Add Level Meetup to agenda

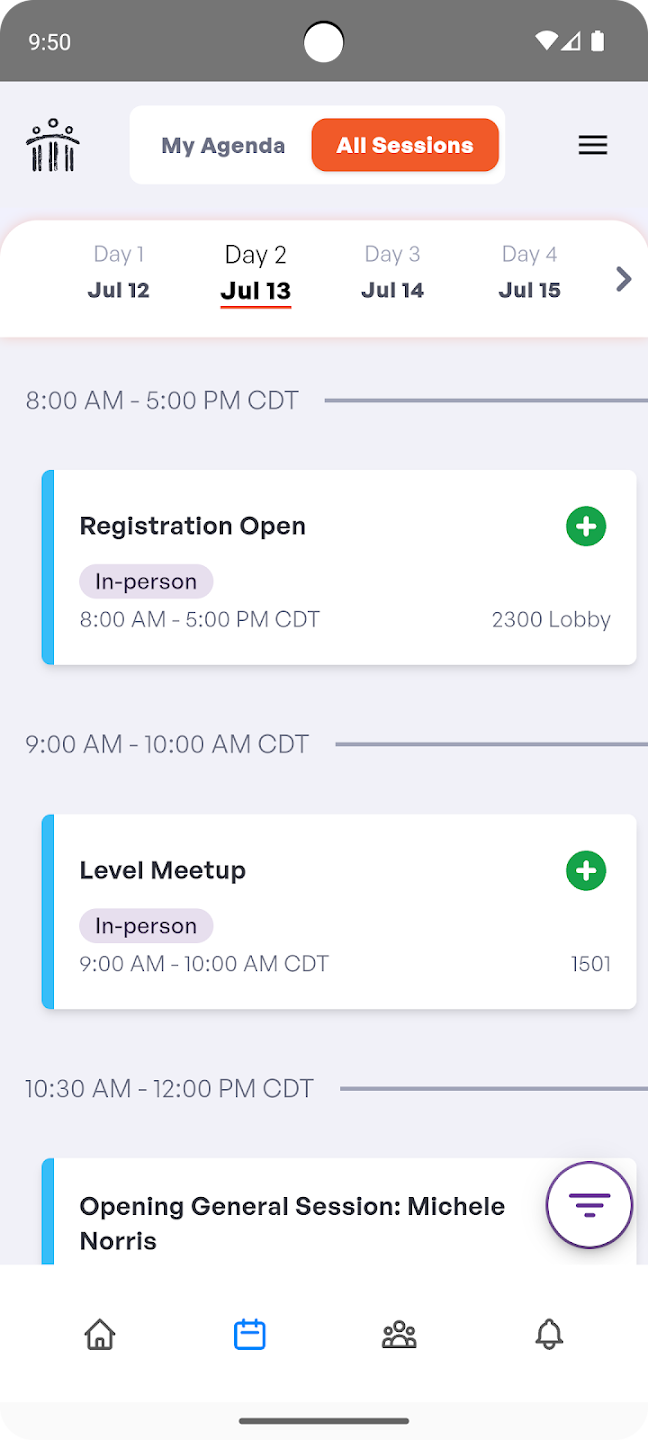pos(586,870)
